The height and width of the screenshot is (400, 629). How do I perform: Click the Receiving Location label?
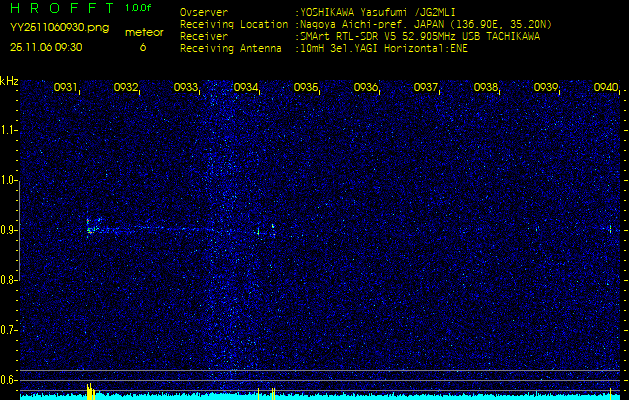pos(234,25)
